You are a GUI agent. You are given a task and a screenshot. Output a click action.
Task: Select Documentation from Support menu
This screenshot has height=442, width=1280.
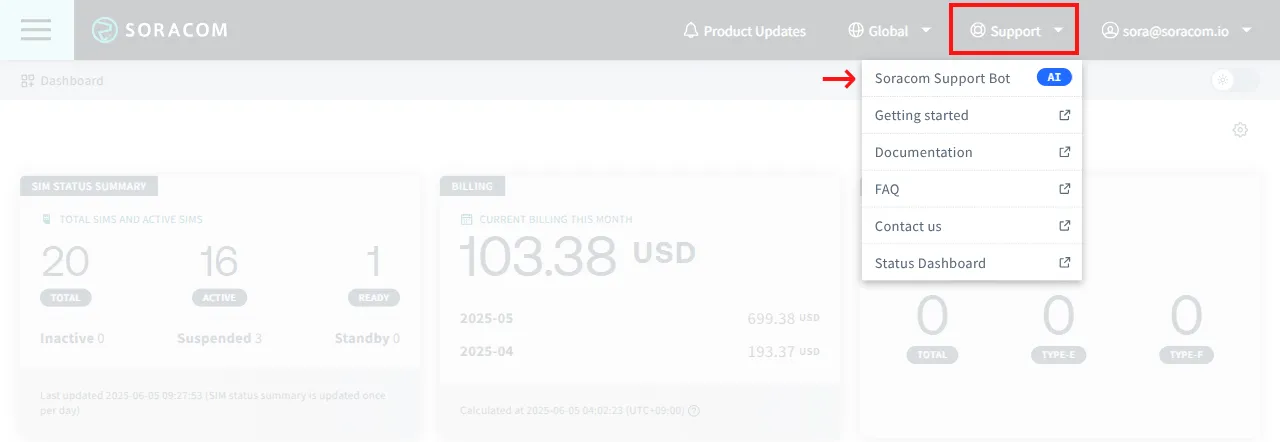click(x=972, y=152)
